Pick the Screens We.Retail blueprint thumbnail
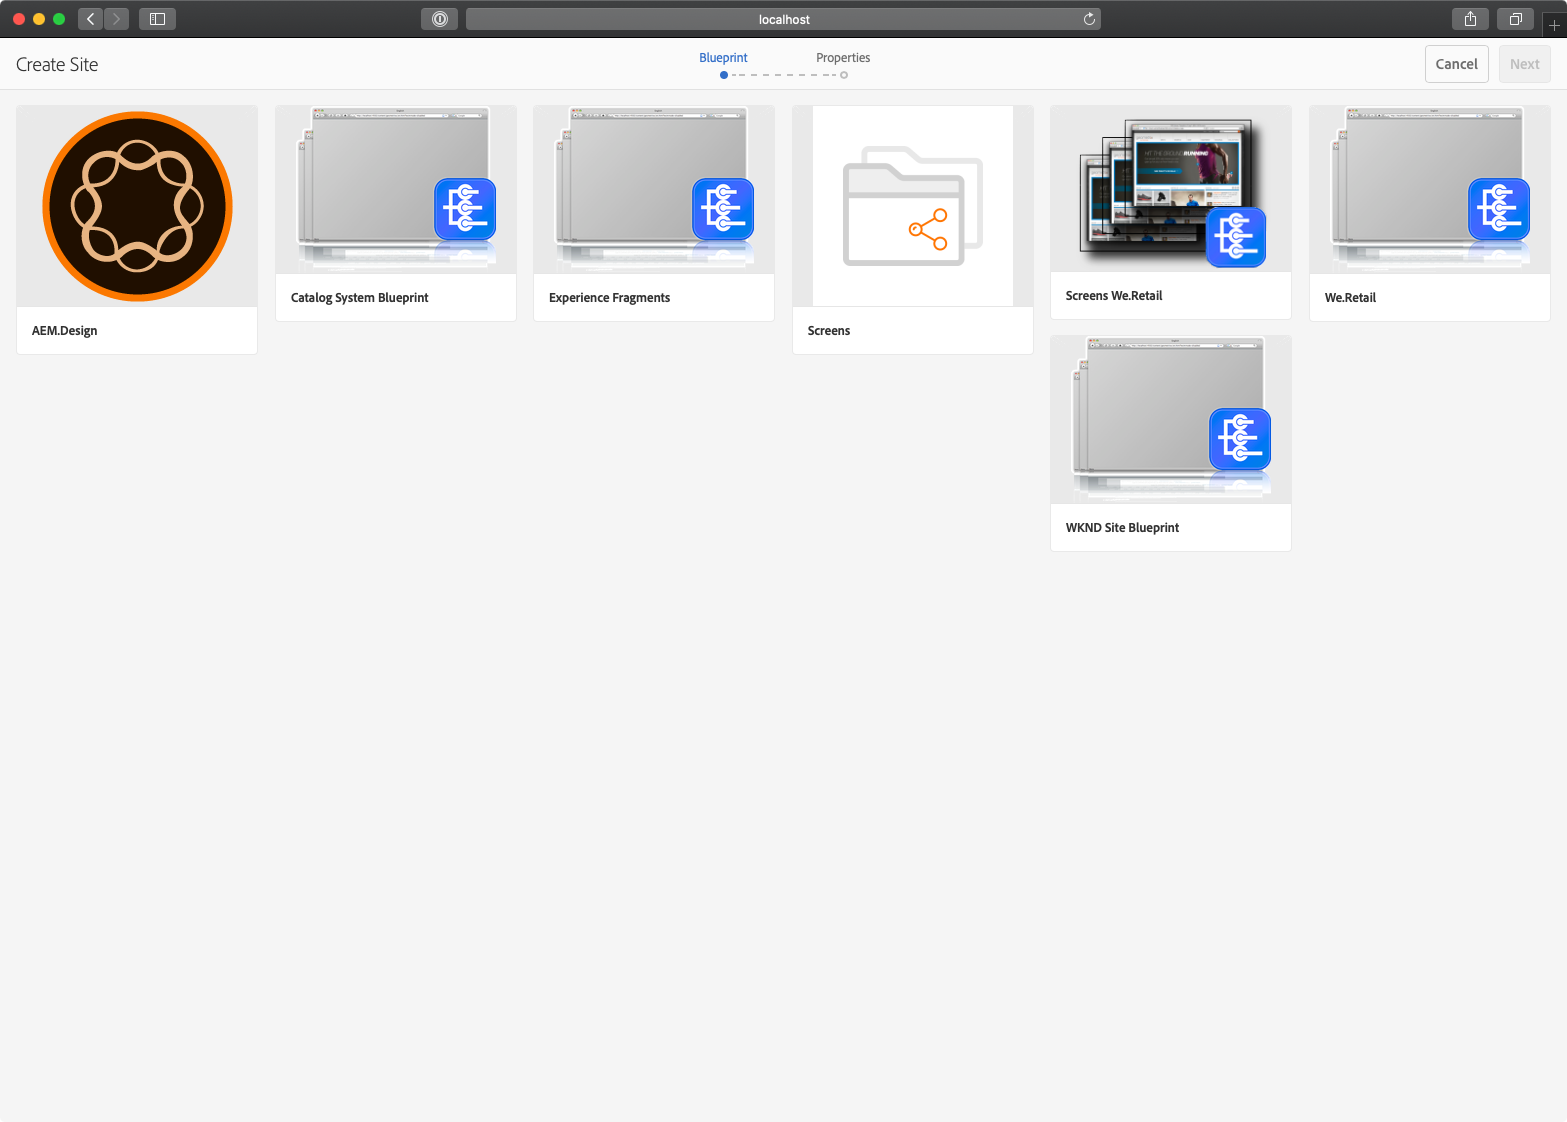The image size is (1567, 1122). point(1171,189)
